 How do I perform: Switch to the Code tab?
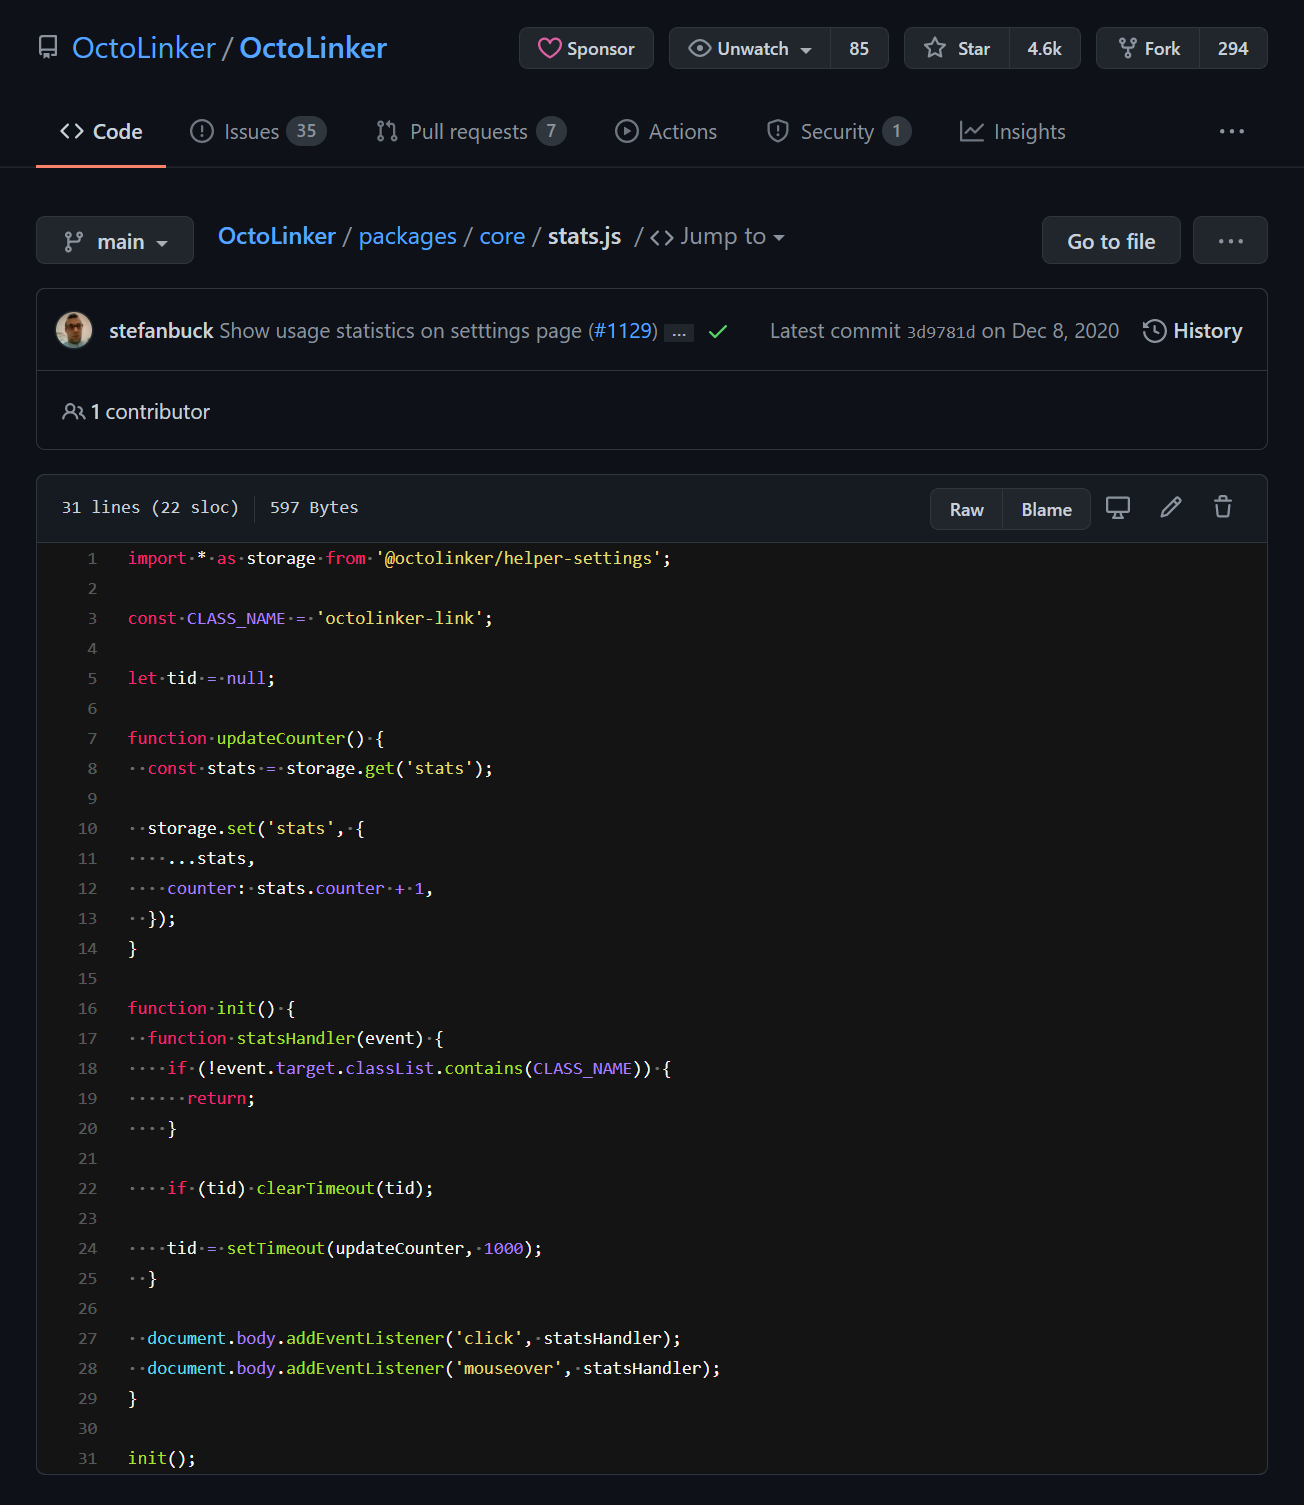(x=101, y=131)
